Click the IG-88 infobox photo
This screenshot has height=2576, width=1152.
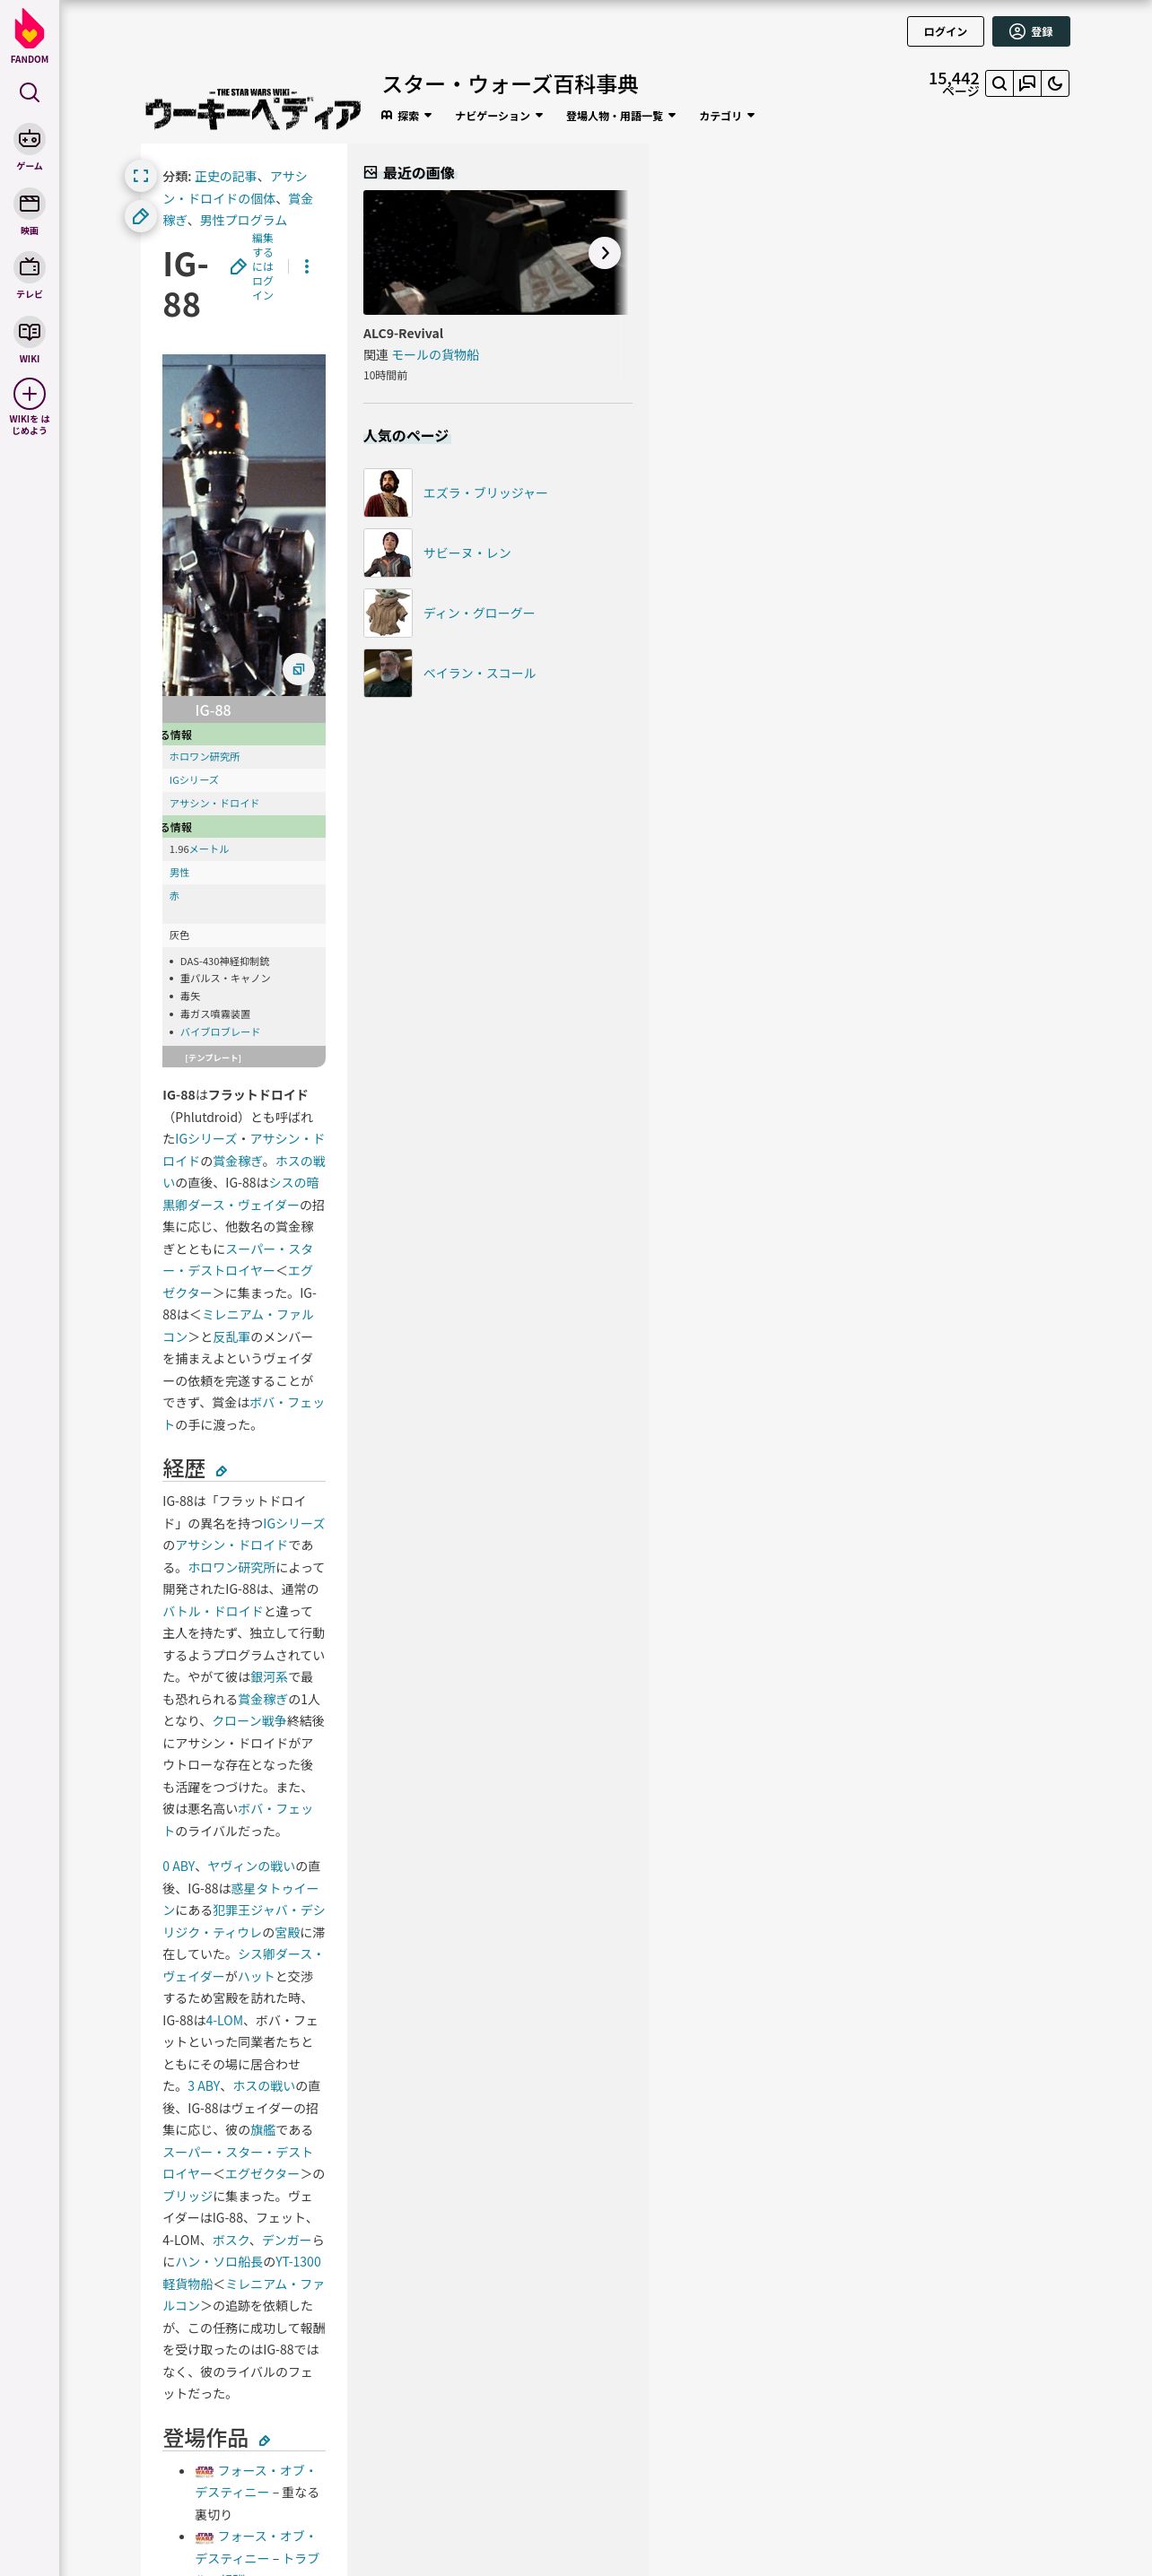tap(244, 525)
